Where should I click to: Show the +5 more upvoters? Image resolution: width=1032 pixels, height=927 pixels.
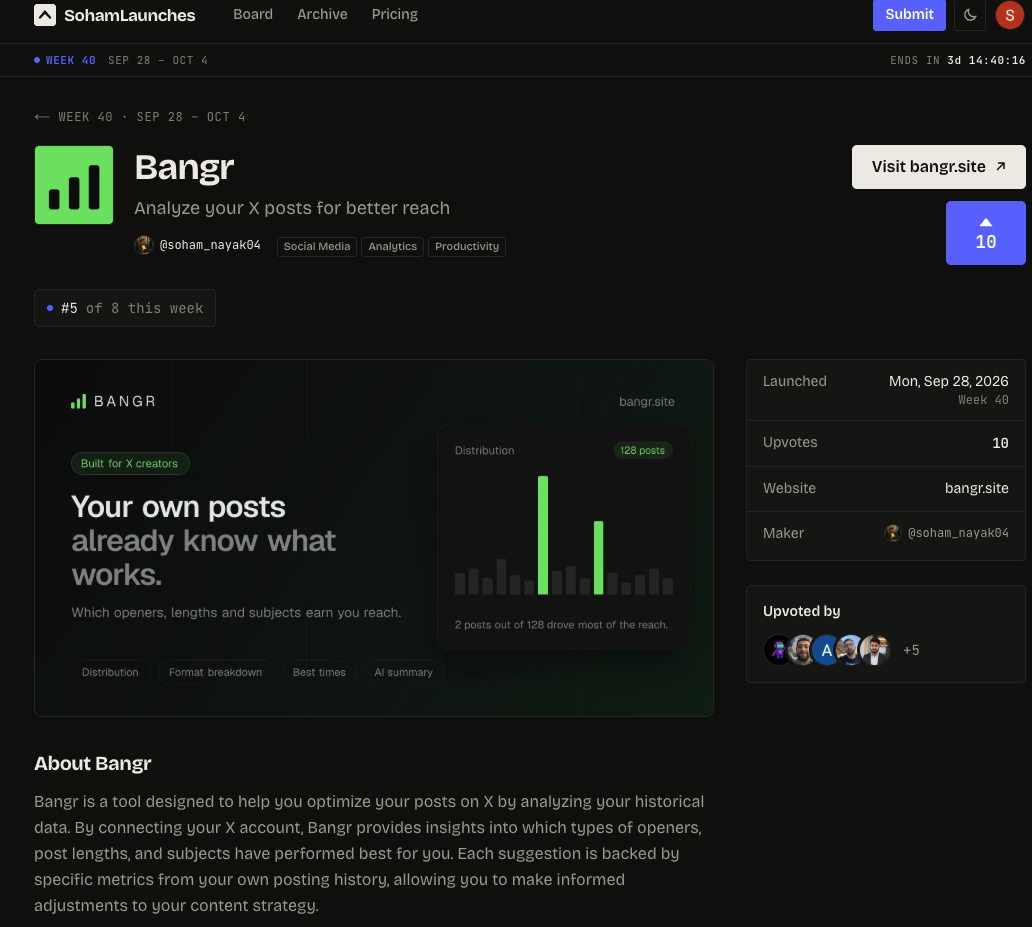[911, 650]
